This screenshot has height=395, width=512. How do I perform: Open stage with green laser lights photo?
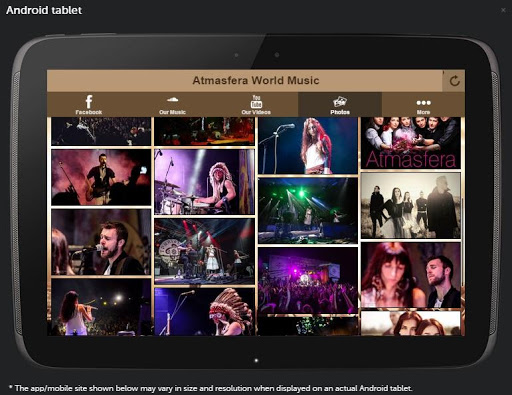[x=308, y=211]
